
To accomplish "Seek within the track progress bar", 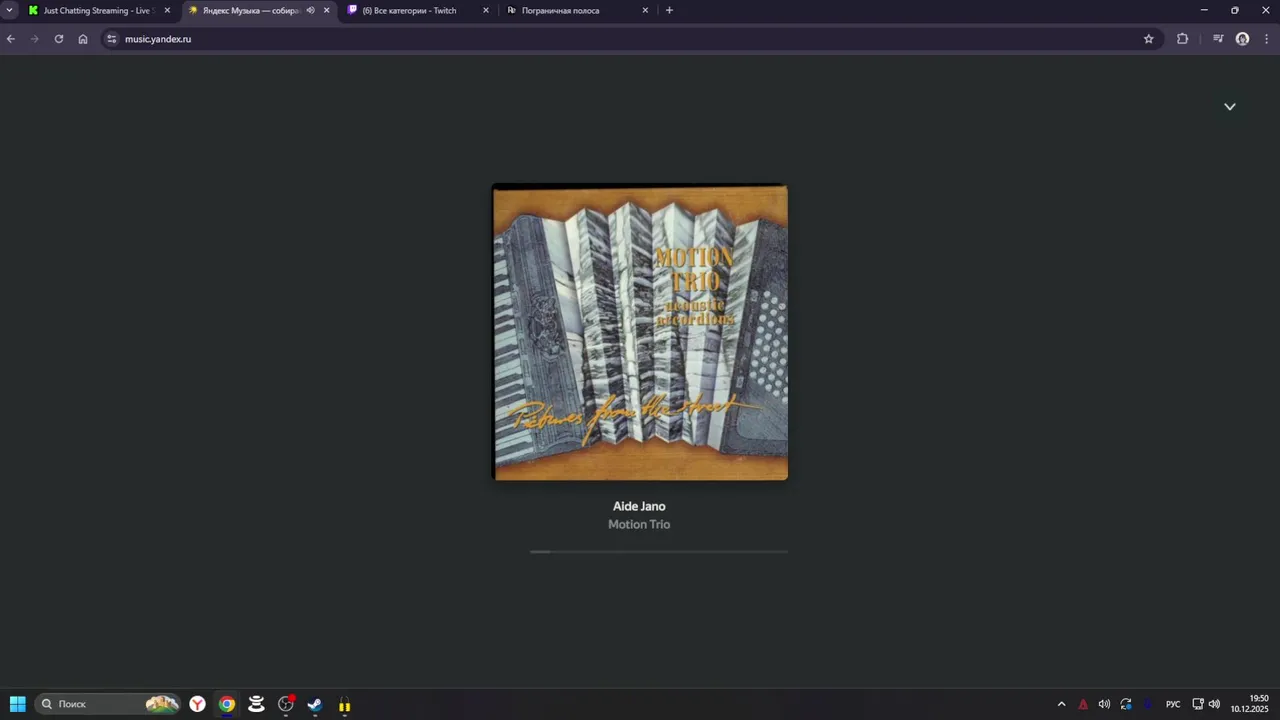I will (x=659, y=551).
